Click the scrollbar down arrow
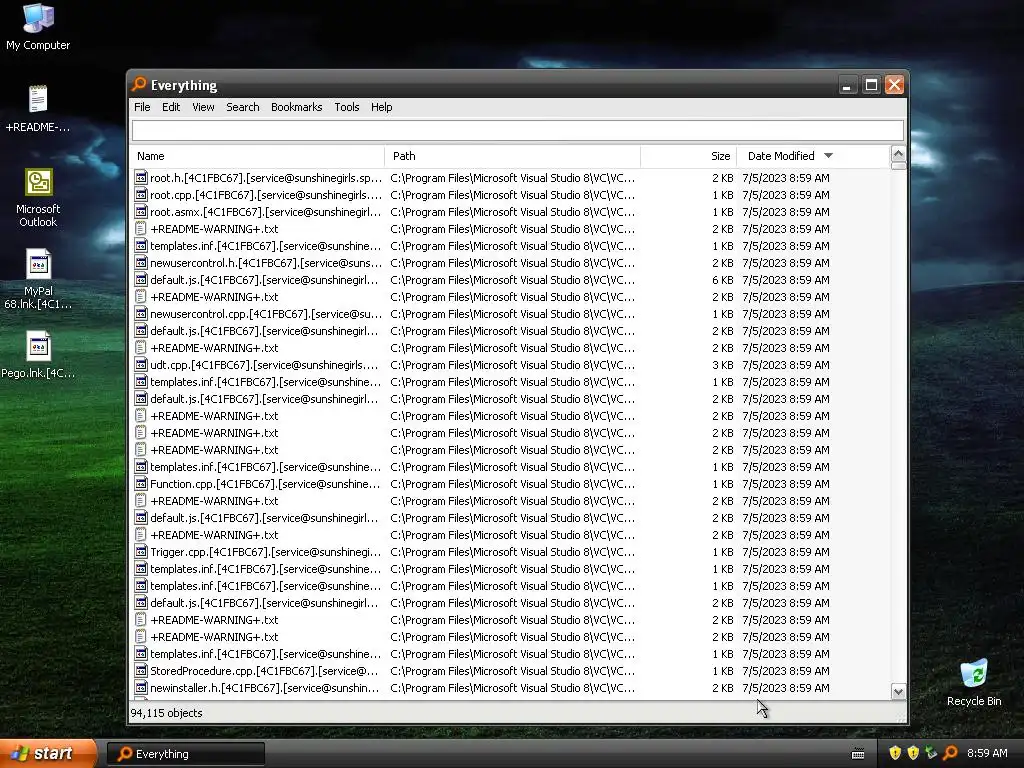The height and width of the screenshot is (768, 1024). coord(899,692)
